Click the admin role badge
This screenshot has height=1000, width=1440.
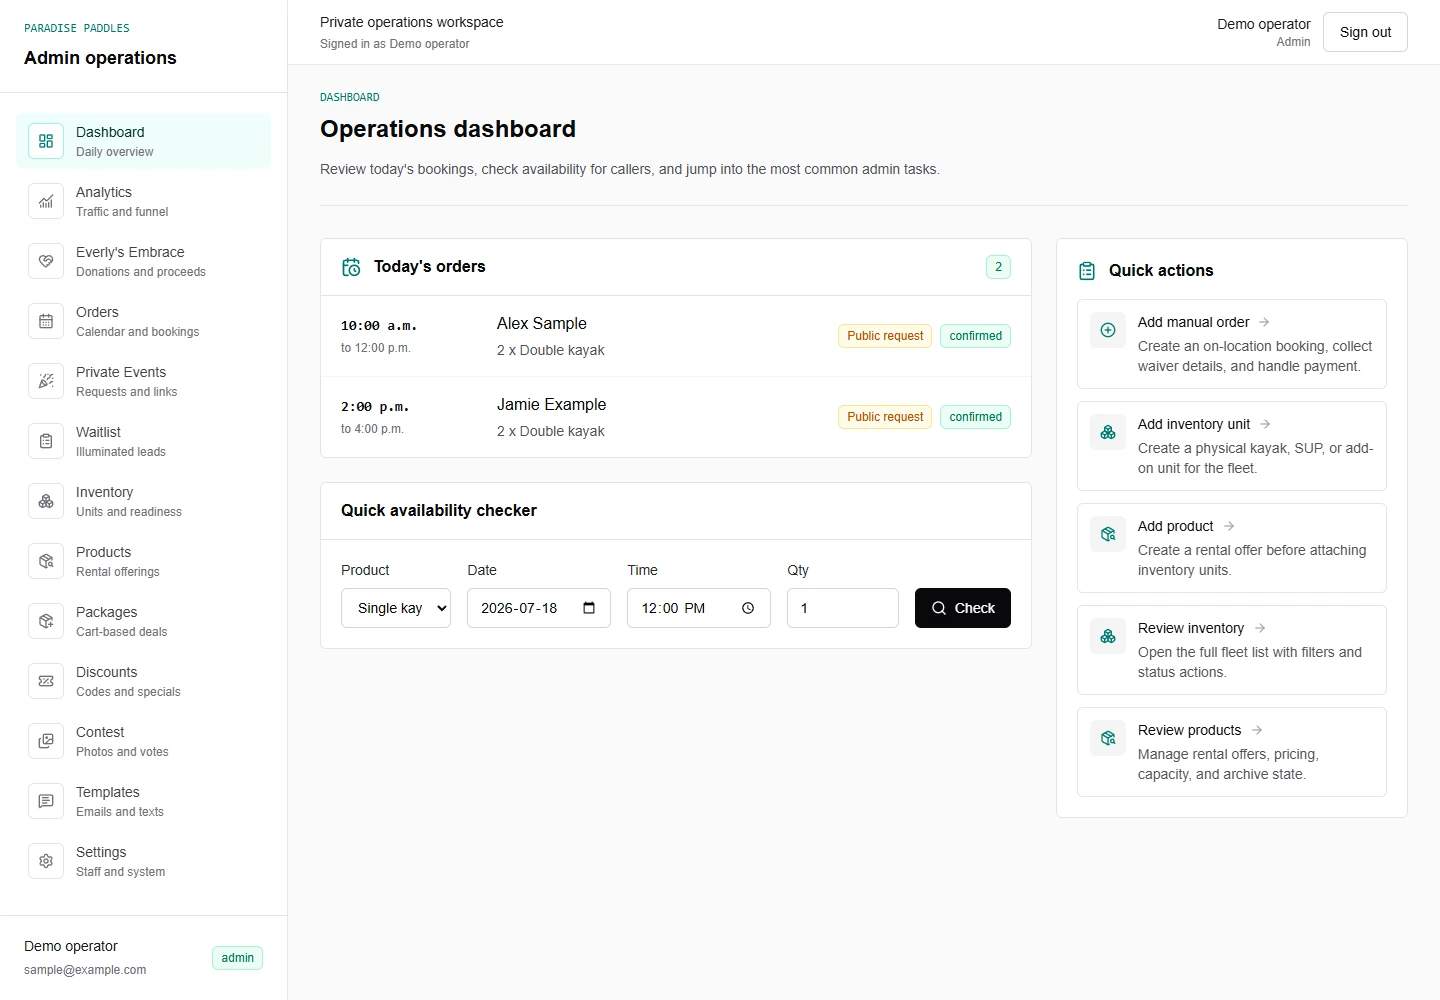pyautogui.click(x=238, y=958)
